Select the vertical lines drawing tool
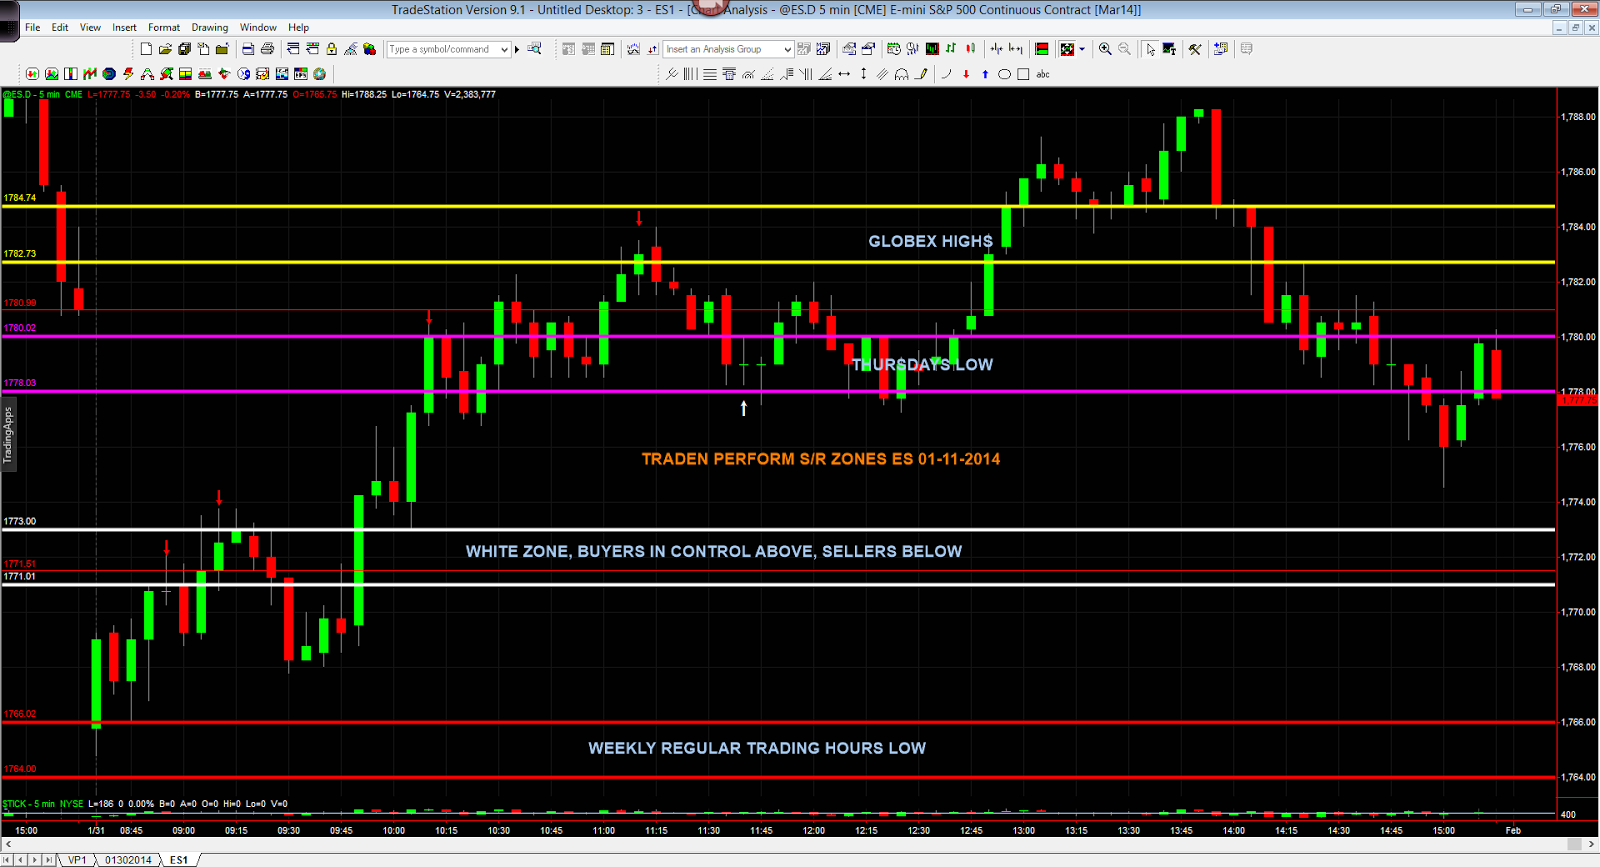1600x867 pixels. point(690,74)
